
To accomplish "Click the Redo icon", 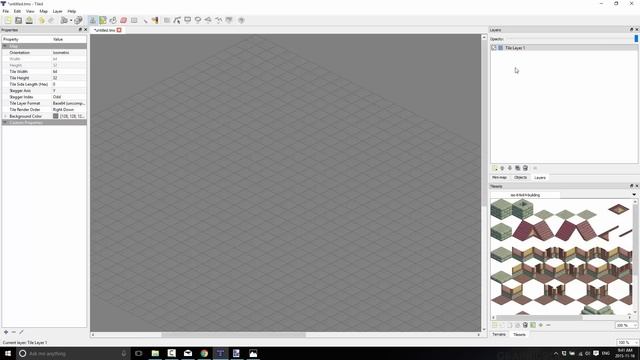I will (x=51, y=20).
